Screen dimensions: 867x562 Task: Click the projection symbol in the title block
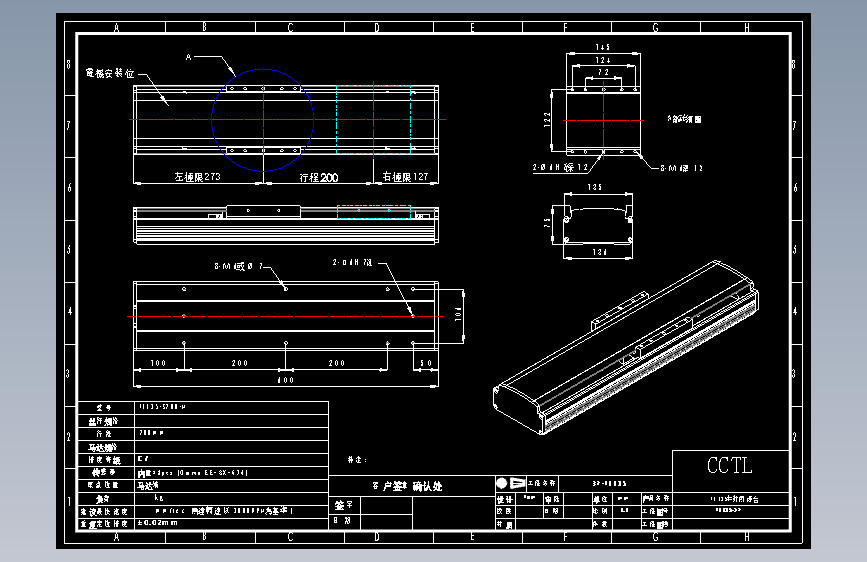[510, 483]
